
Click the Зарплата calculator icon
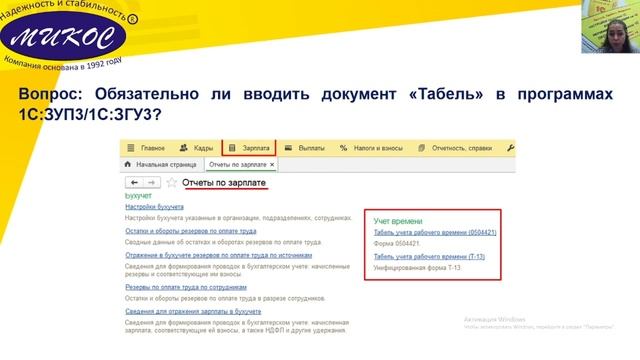[232, 148]
